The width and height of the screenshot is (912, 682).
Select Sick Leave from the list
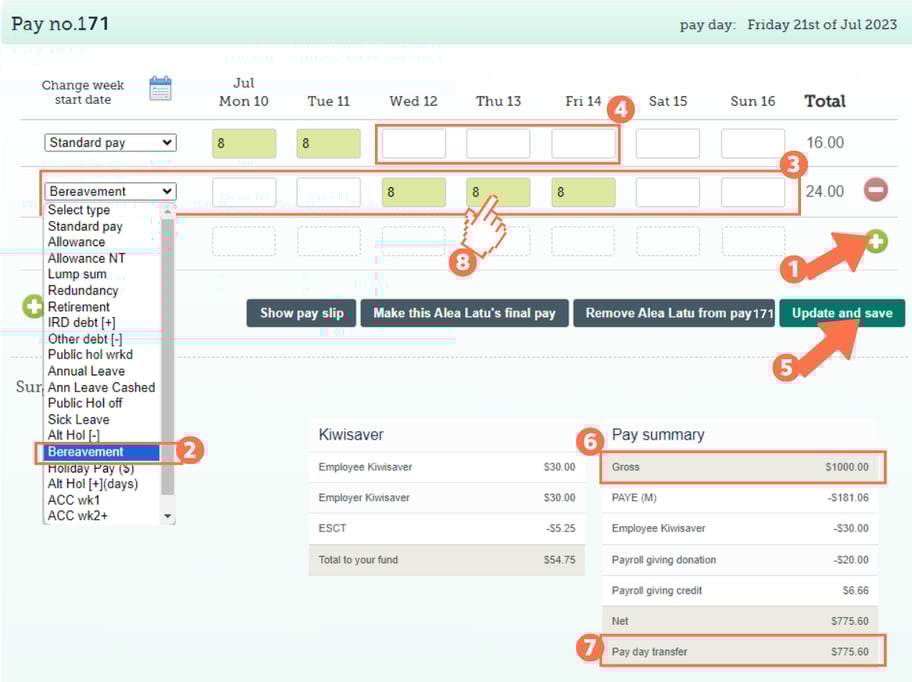click(79, 420)
